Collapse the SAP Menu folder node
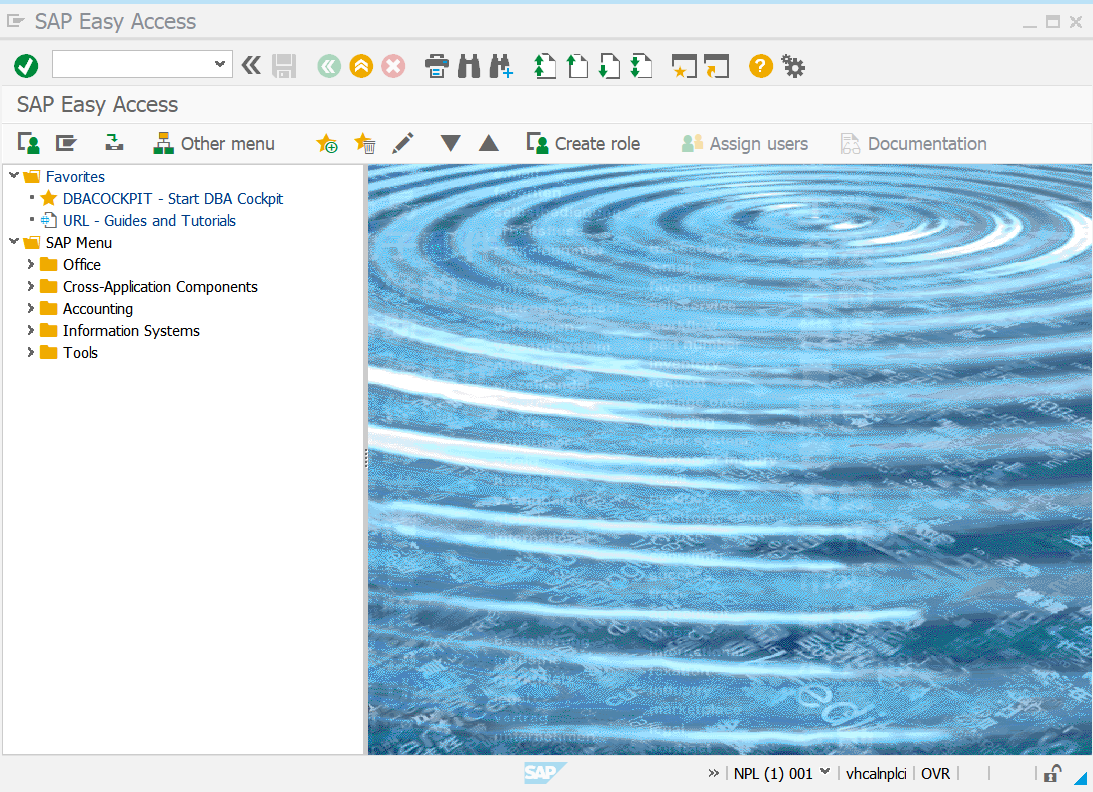Screen dimensions: 1093x792 click(14, 242)
